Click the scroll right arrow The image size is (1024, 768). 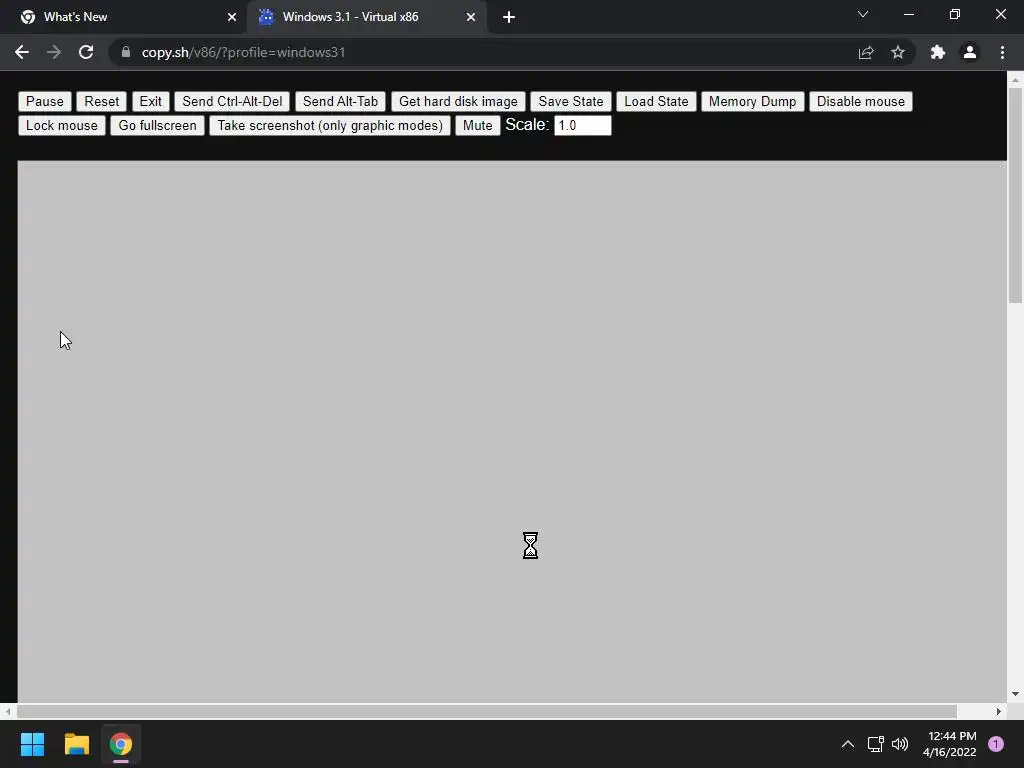click(999, 711)
